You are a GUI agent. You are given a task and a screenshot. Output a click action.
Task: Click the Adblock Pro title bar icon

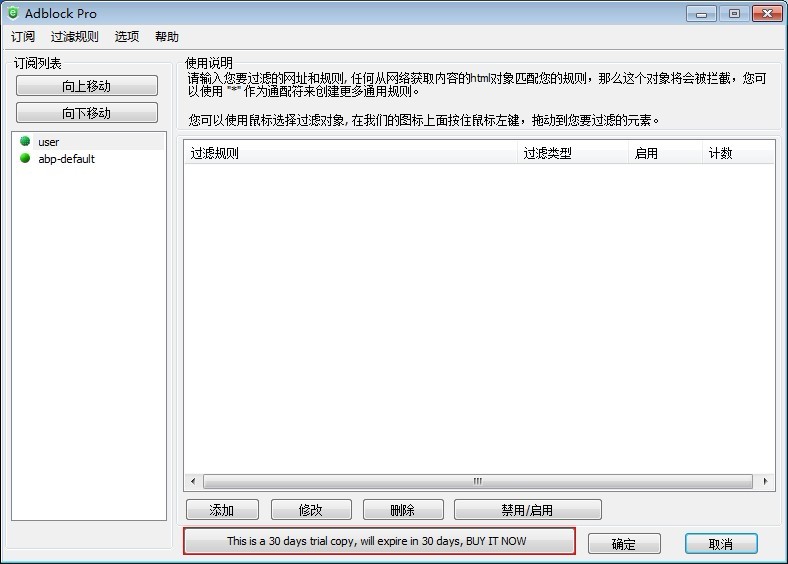pos(13,13)
